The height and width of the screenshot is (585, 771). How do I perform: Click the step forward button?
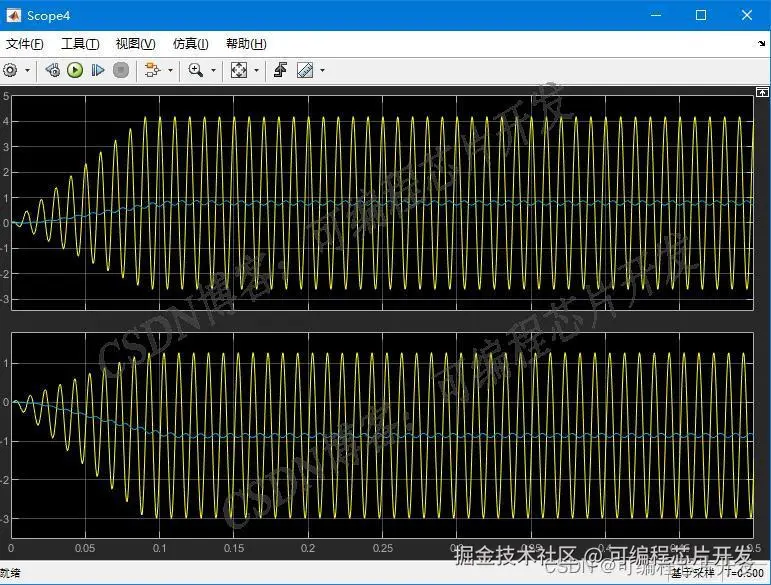(x=98, y=70)
